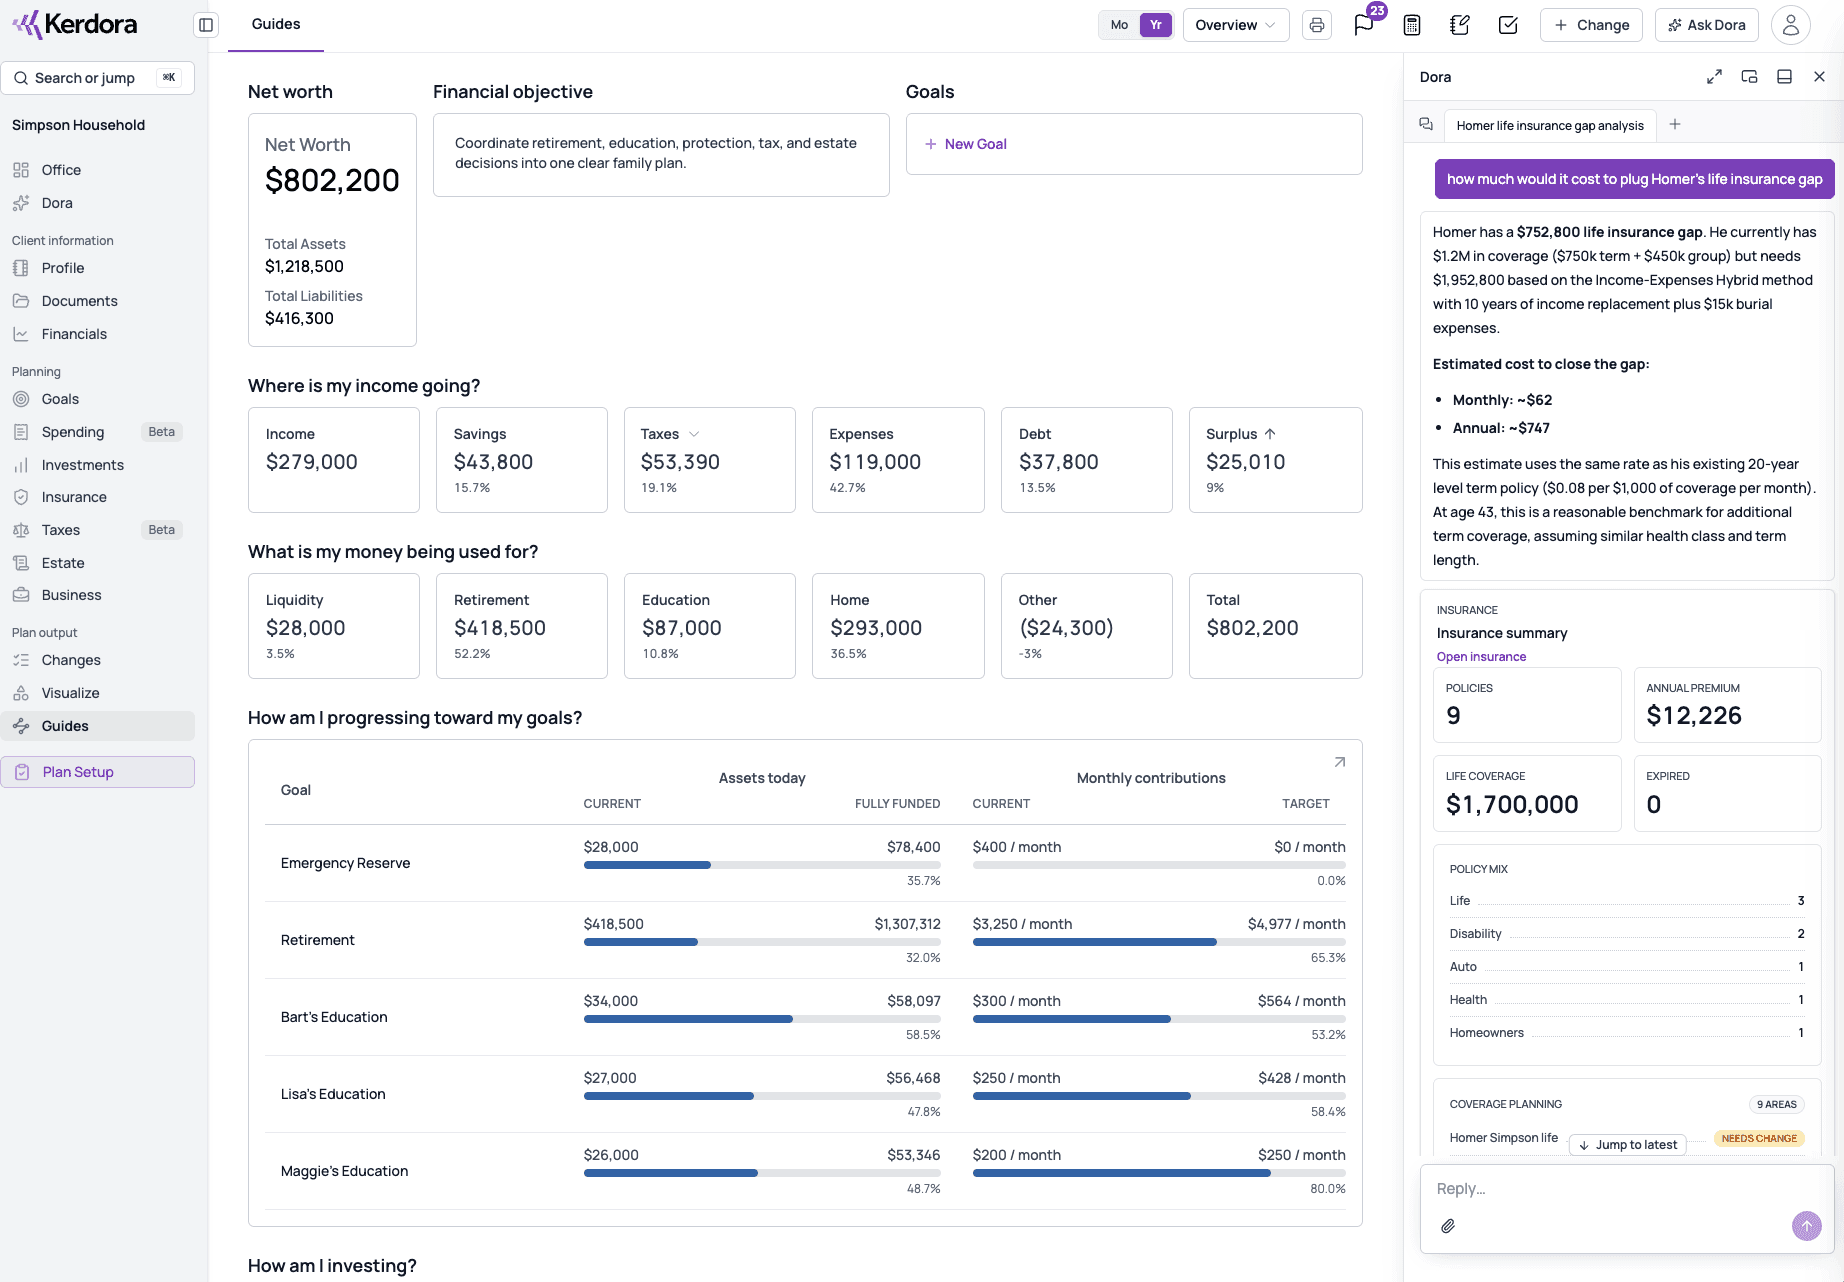
Task: Open the Estate sidebar item
Action: (x=98, y=563)
